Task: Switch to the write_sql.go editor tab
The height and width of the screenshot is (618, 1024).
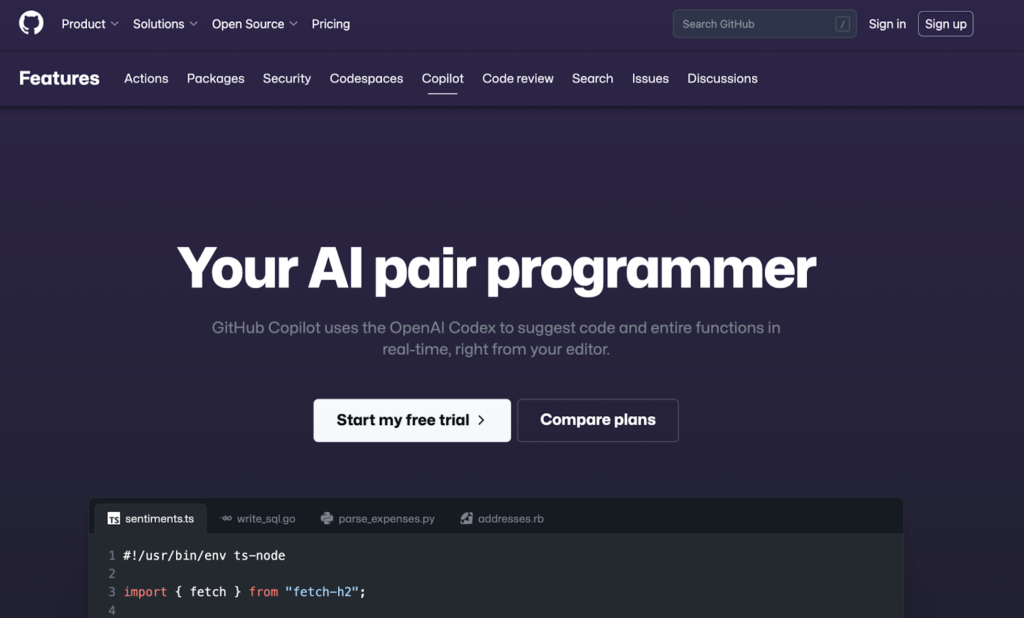Action: tap(258, 518)
